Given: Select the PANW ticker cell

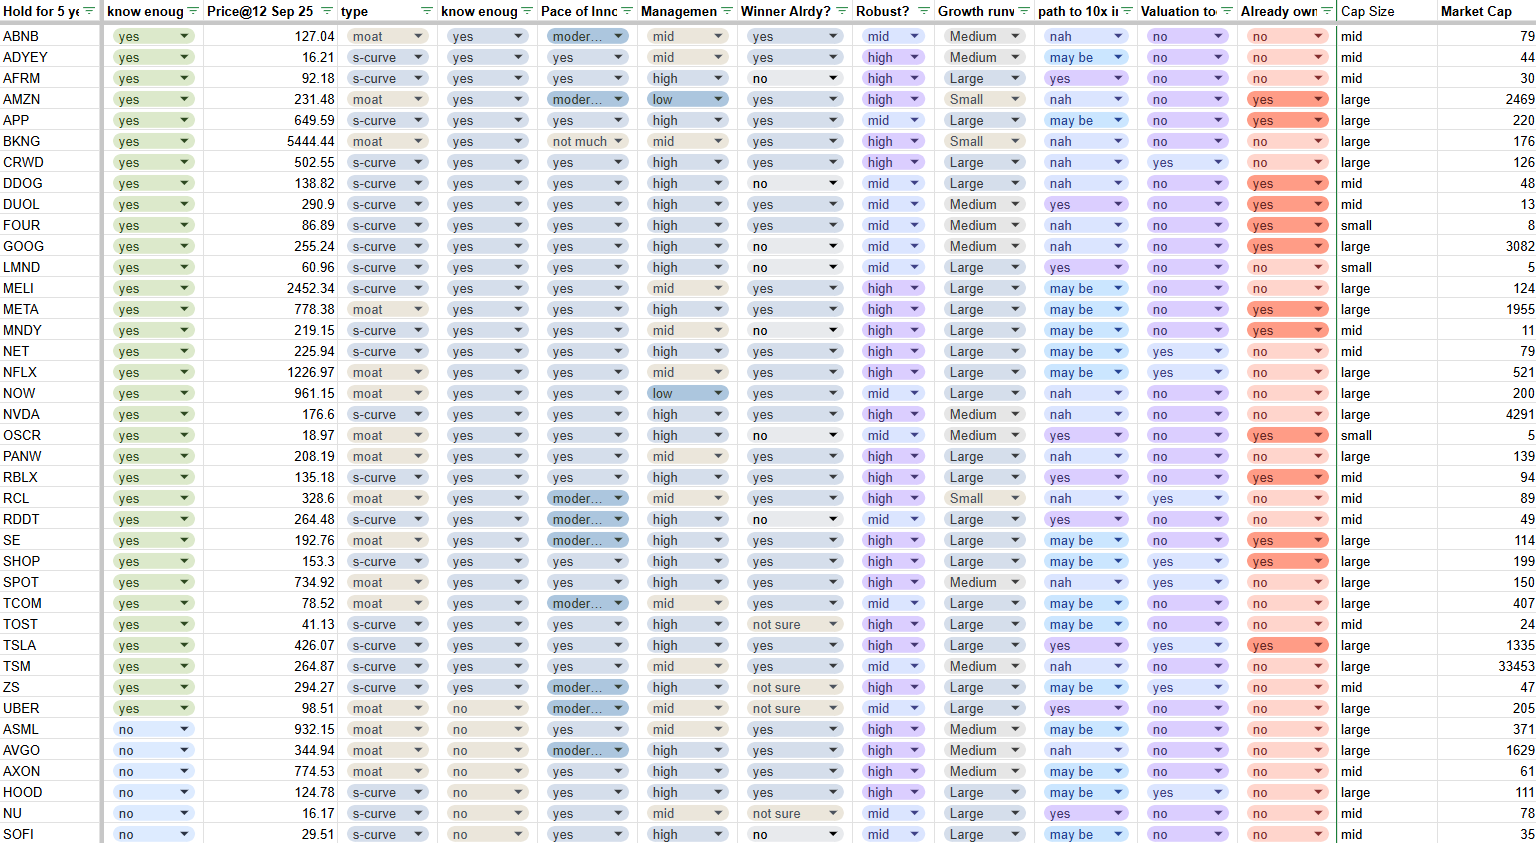Looking at the screenshot, I should (x=50, y=456).
